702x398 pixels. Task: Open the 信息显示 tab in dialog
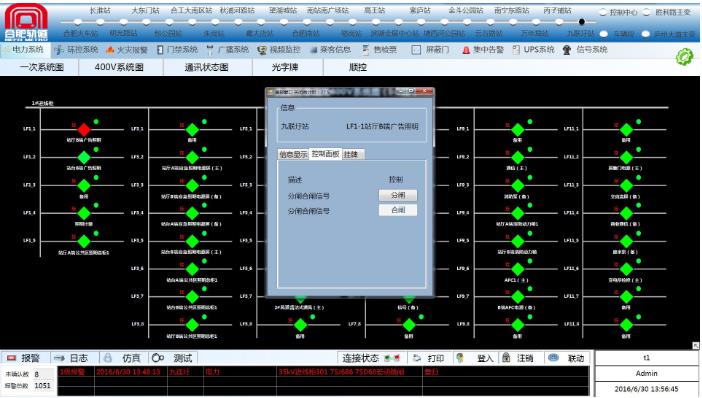(293, 154)
